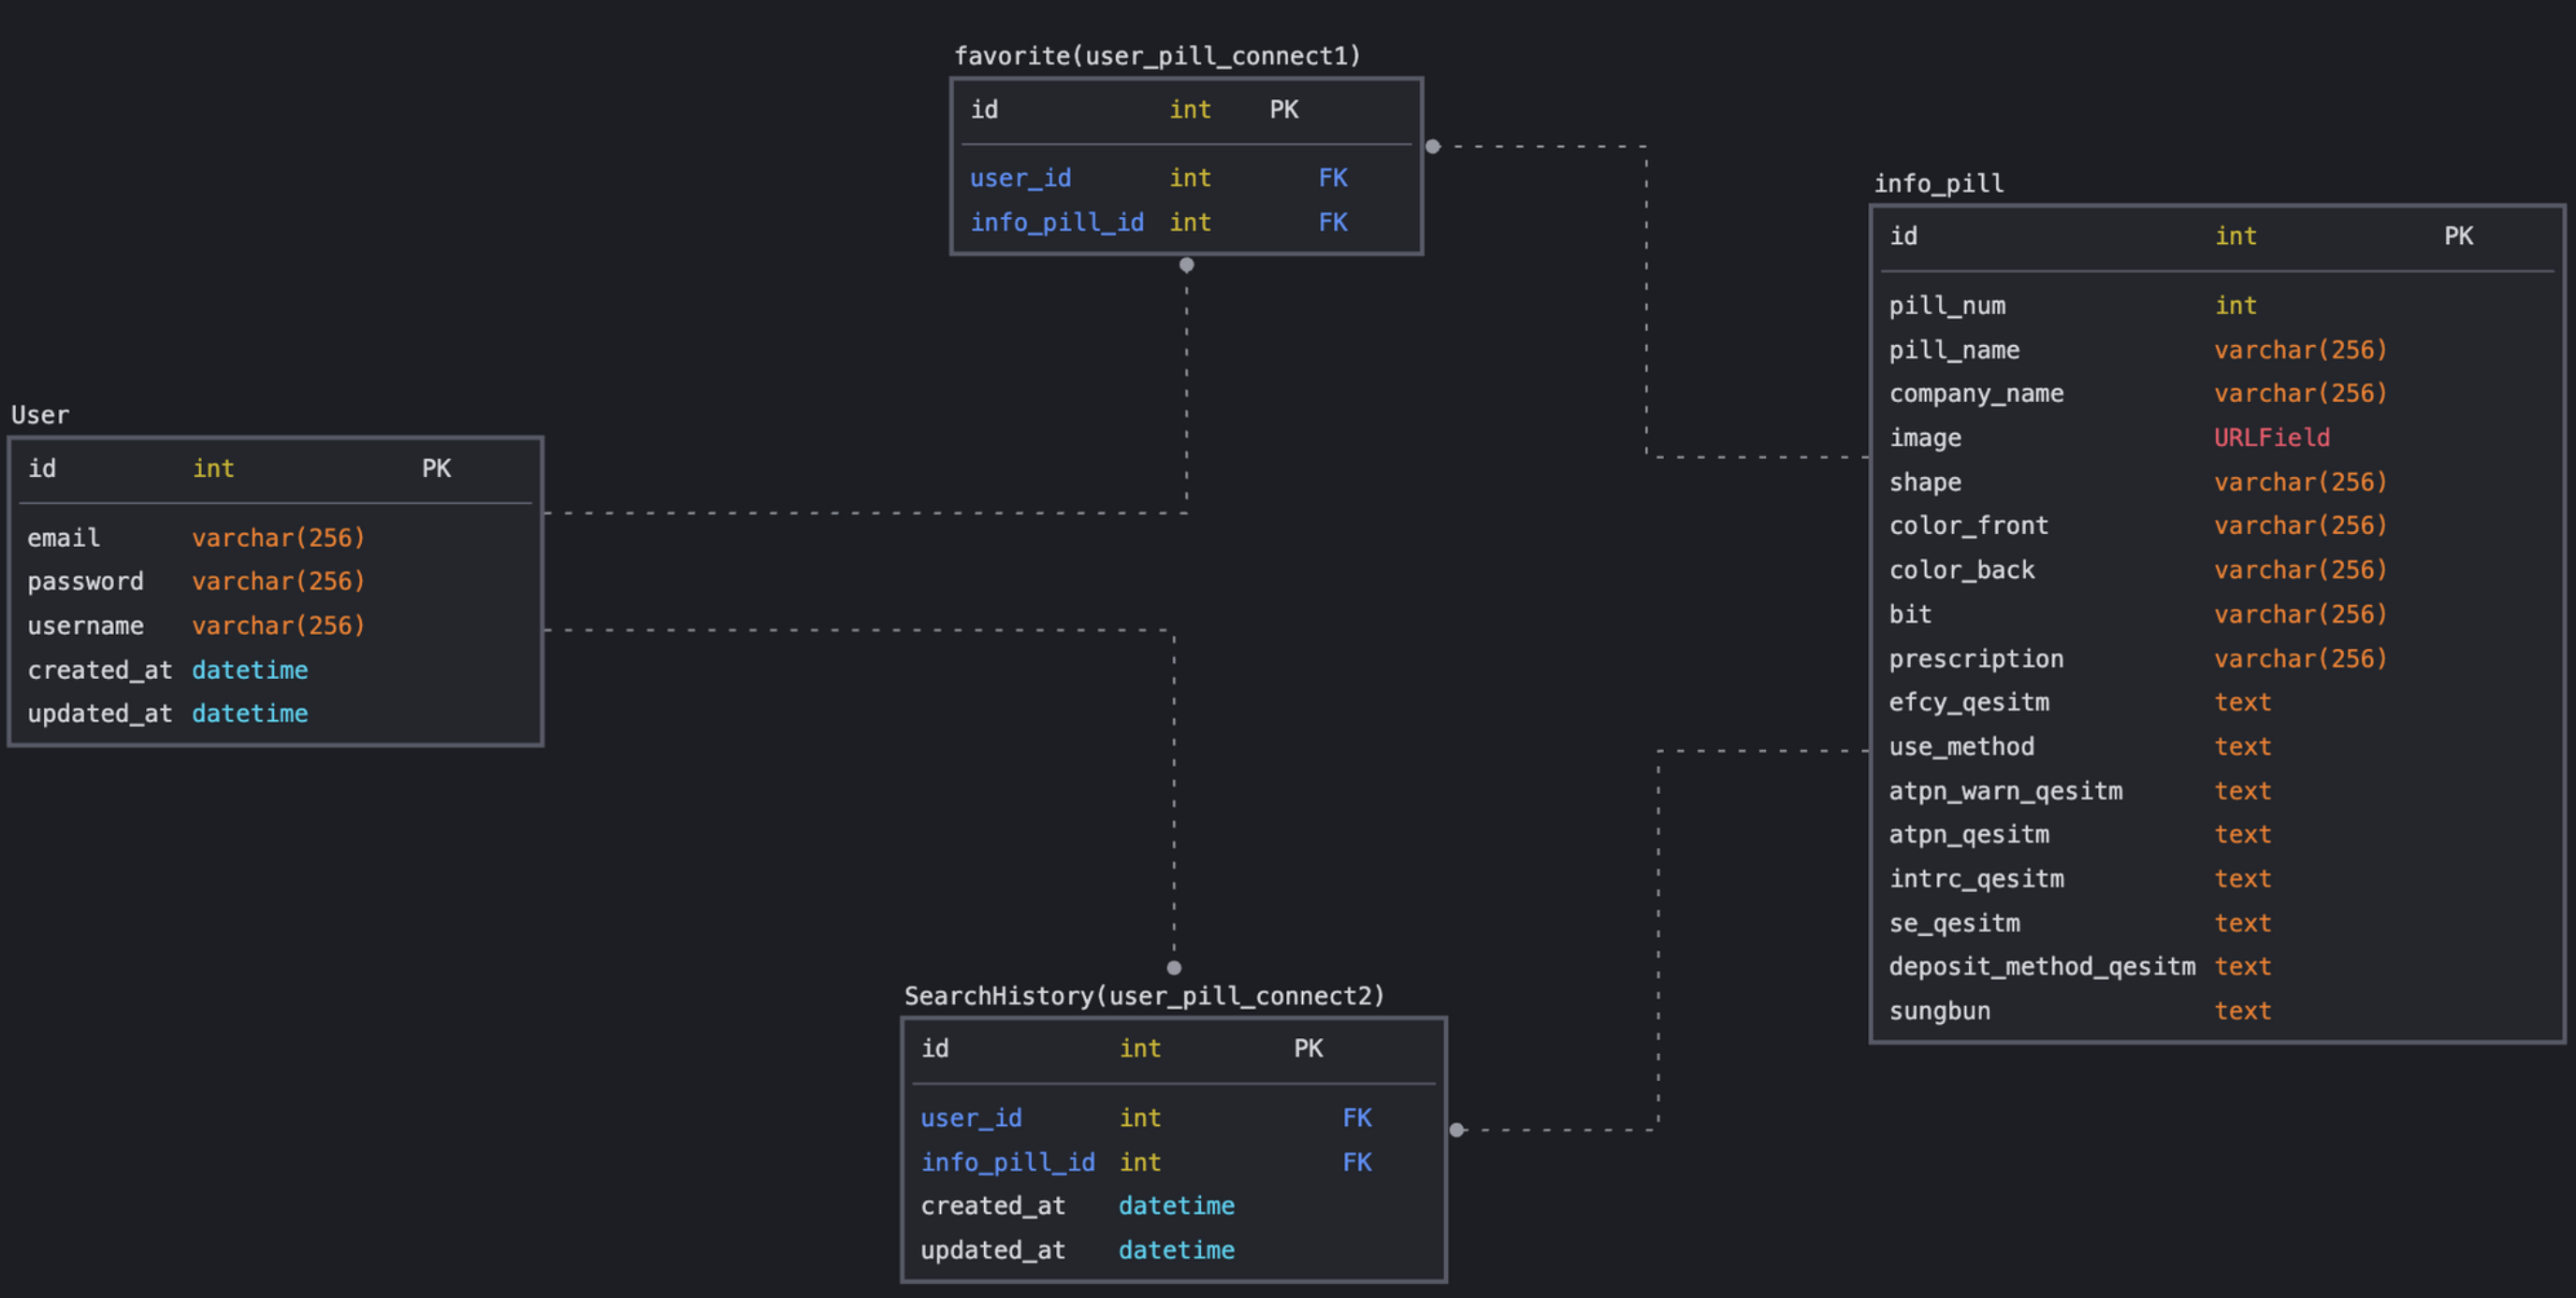
Task: Click the connector line between favorite and info_pill
Action: click(1646, 300)
